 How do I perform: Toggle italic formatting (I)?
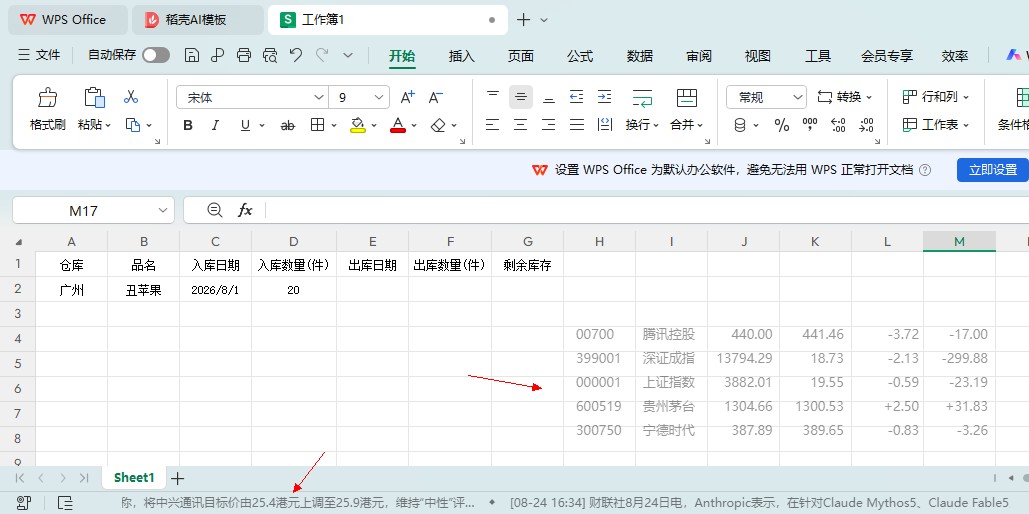pyautogui.click(x=215, y=125)
